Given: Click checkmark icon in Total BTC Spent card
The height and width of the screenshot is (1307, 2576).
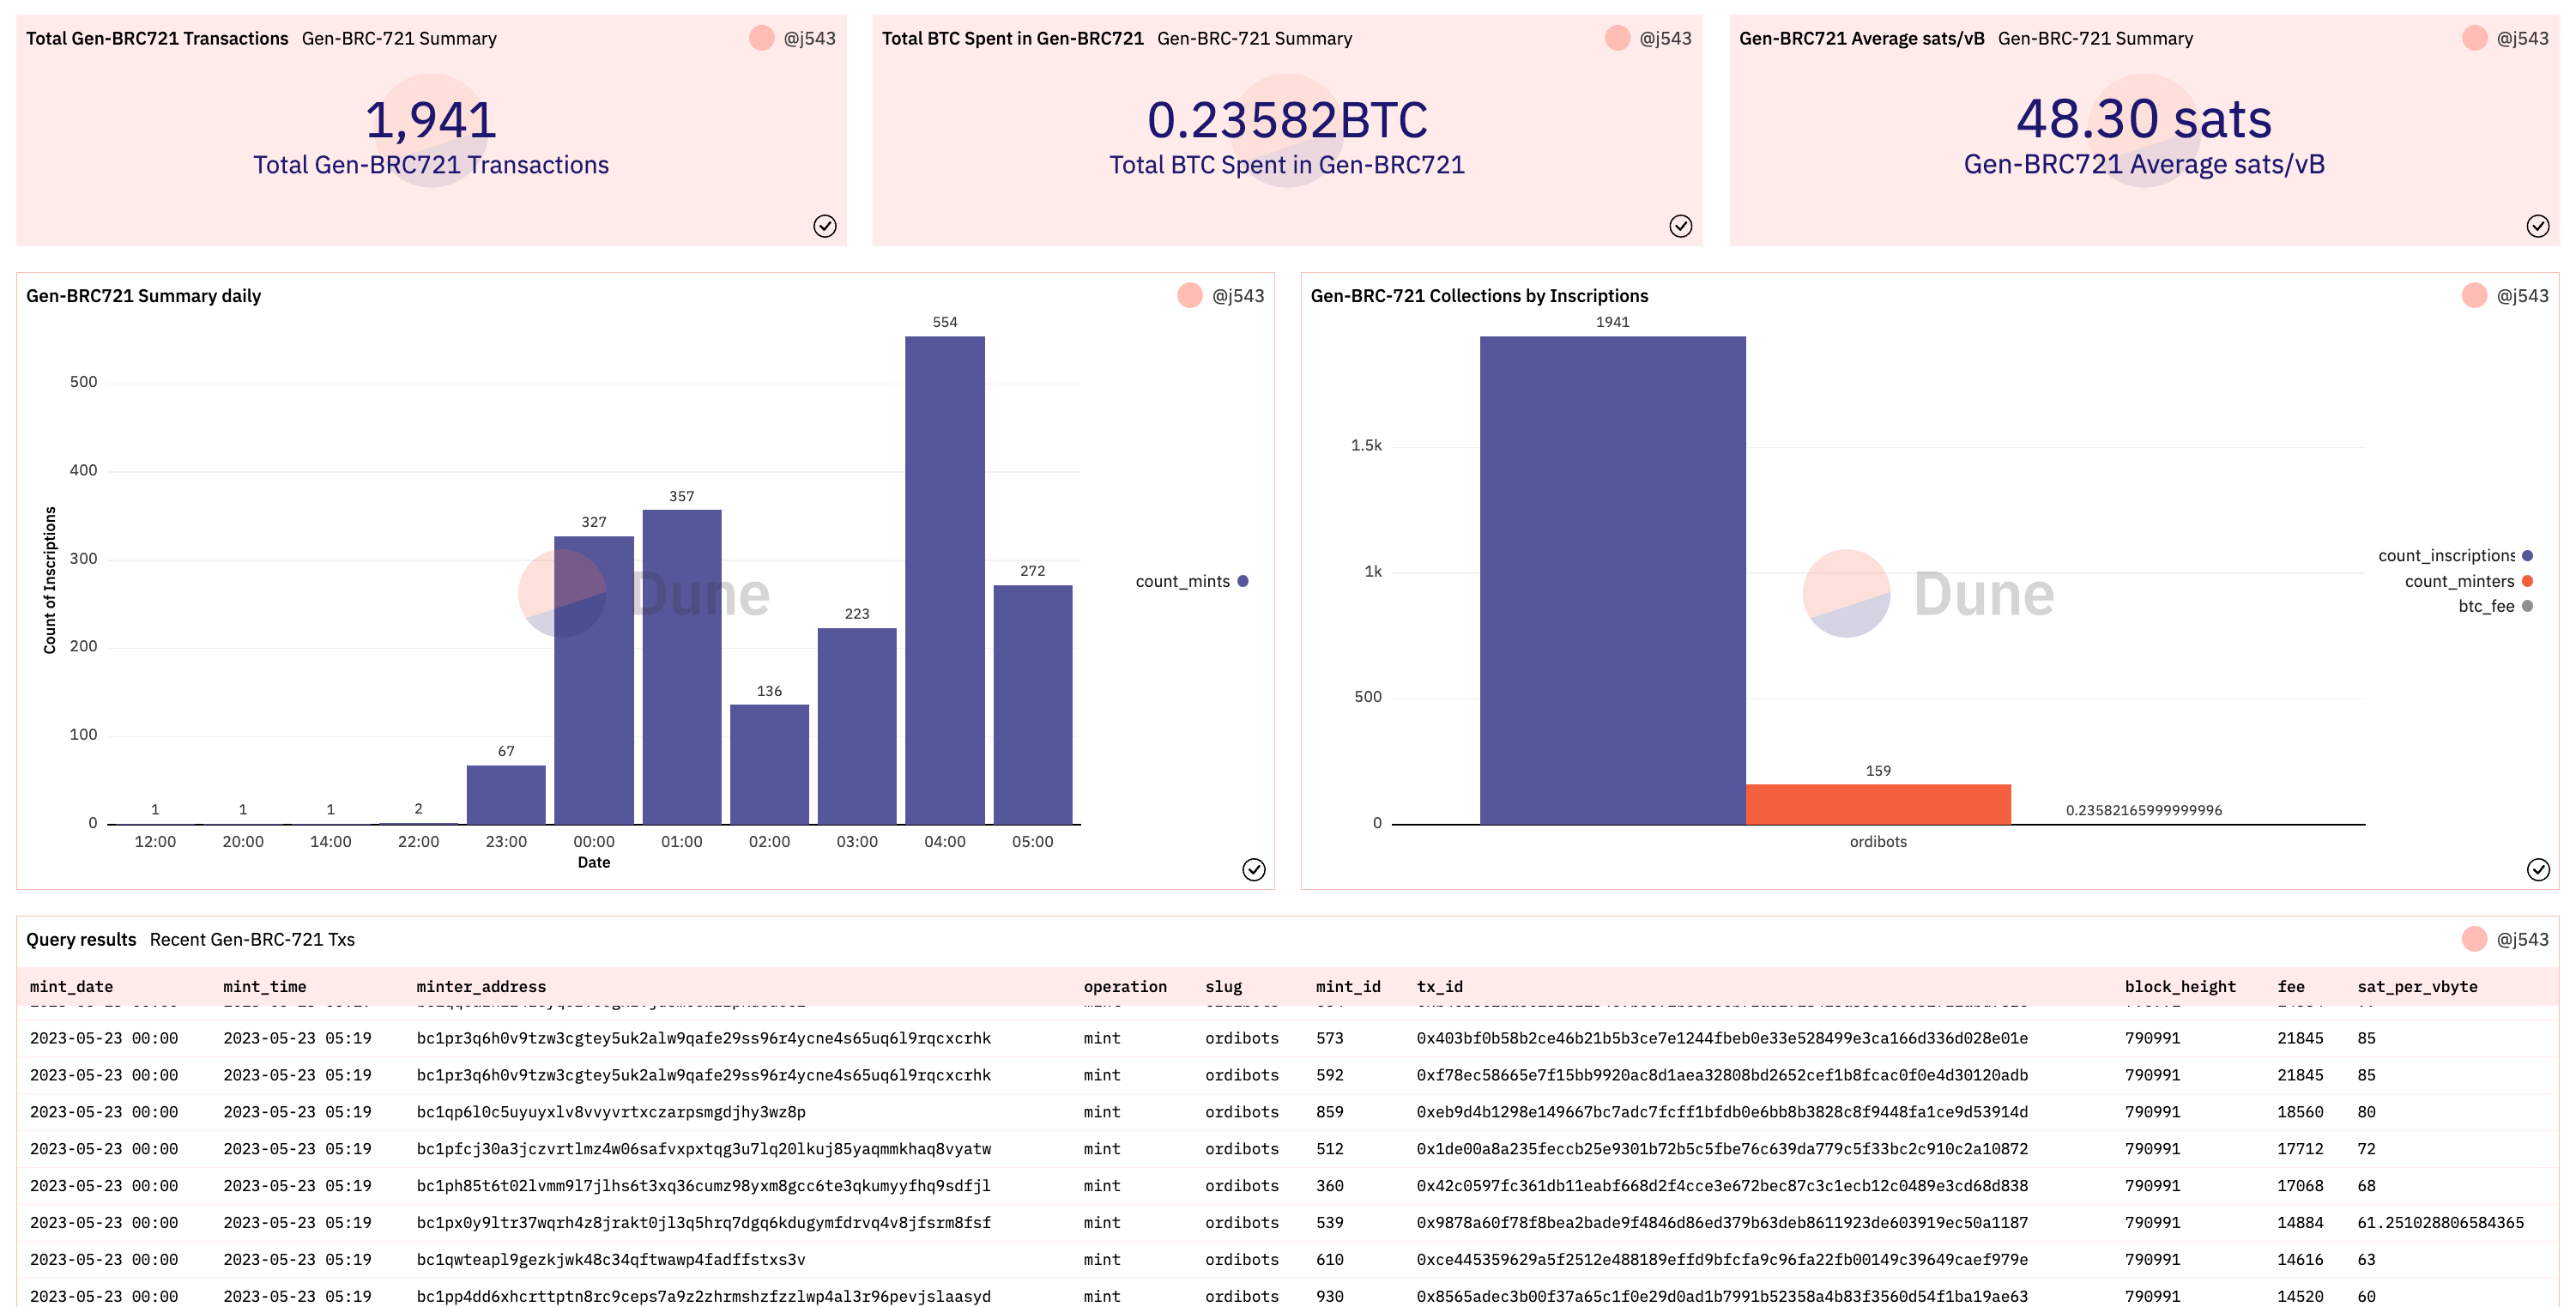Looking at the screenshot, I should 1680,226.
